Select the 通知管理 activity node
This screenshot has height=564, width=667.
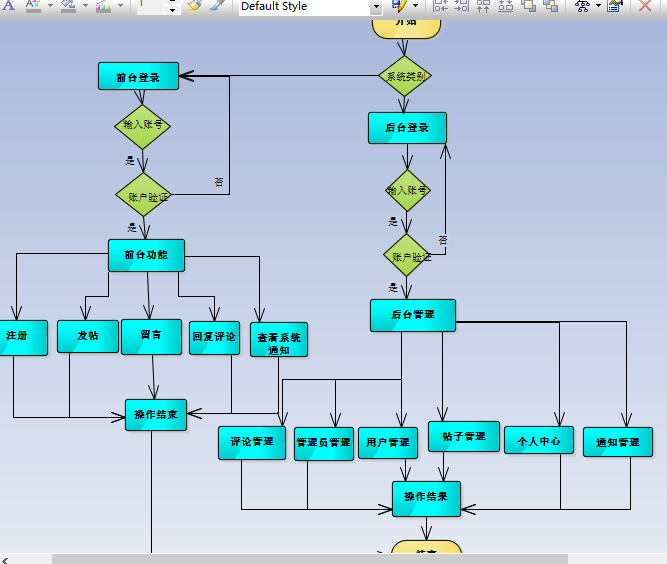tap(618, 442)
